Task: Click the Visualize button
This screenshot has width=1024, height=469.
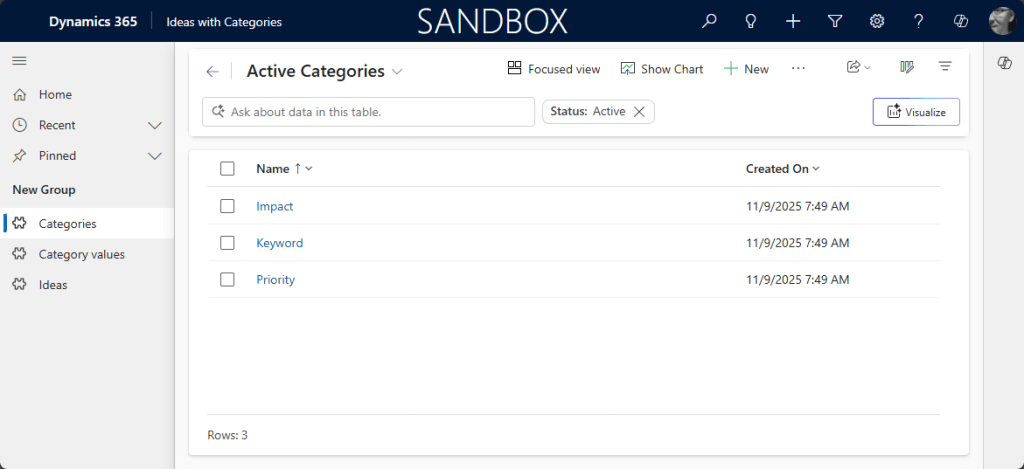Action: (916, 112)
